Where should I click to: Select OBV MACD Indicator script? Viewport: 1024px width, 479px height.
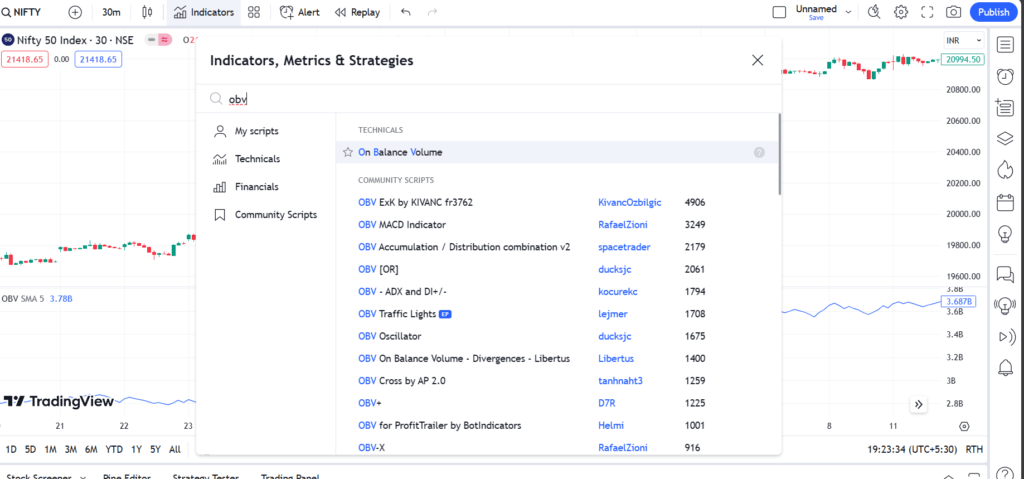(x=402, y=225)
